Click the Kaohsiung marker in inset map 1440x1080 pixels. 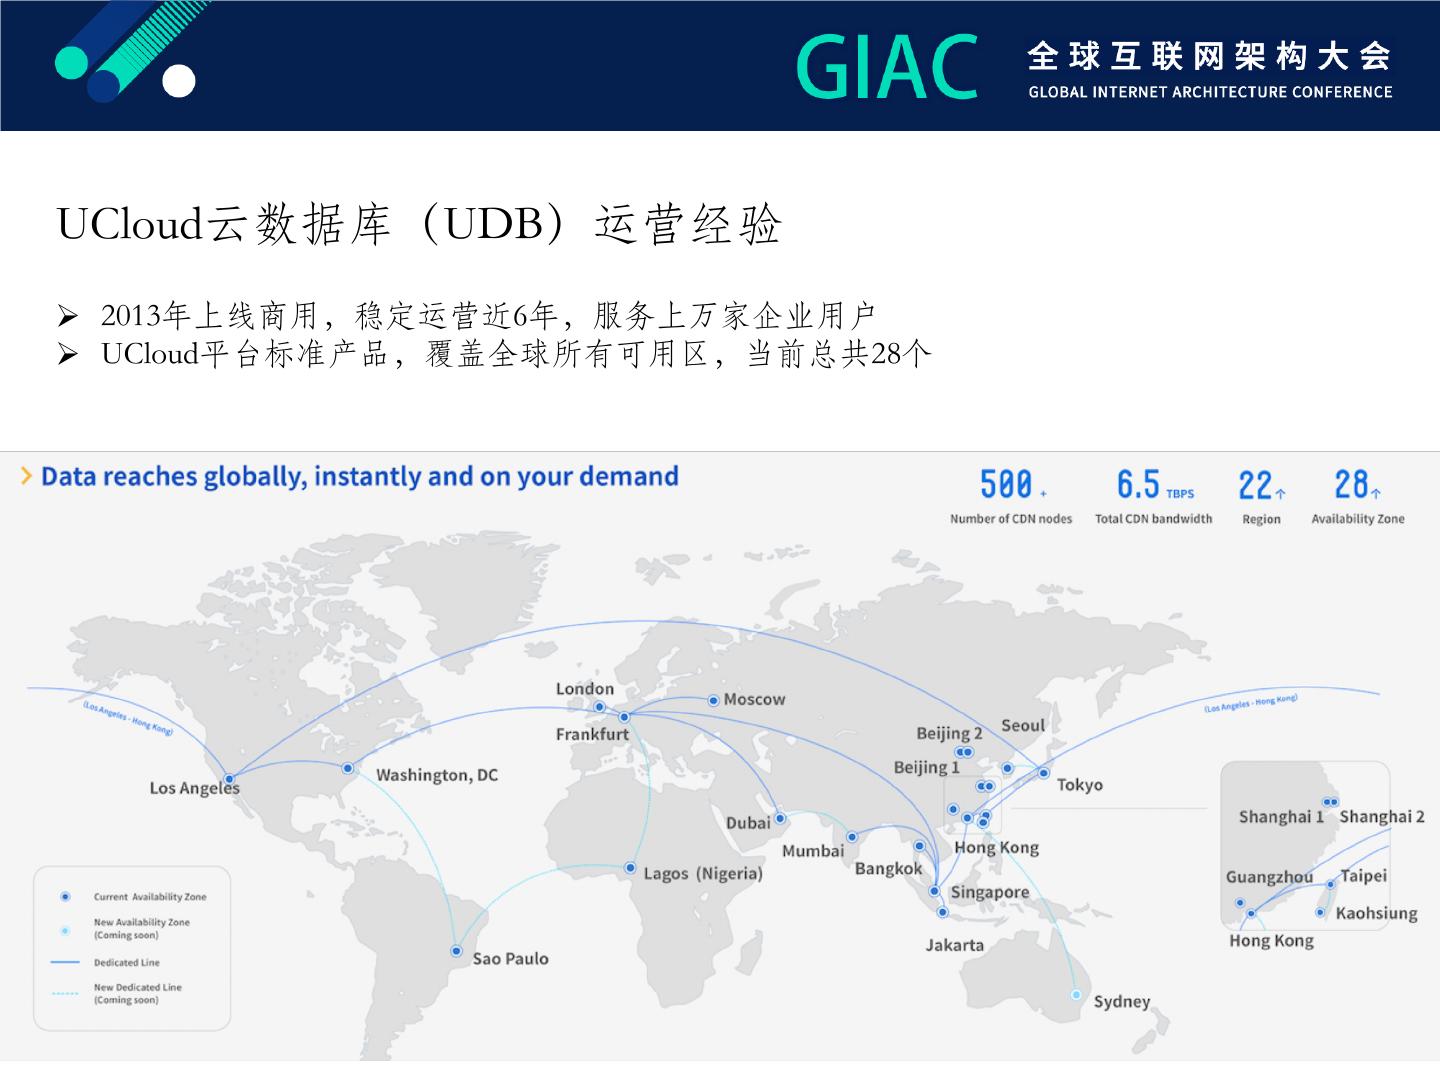(x=1320, y=912)
